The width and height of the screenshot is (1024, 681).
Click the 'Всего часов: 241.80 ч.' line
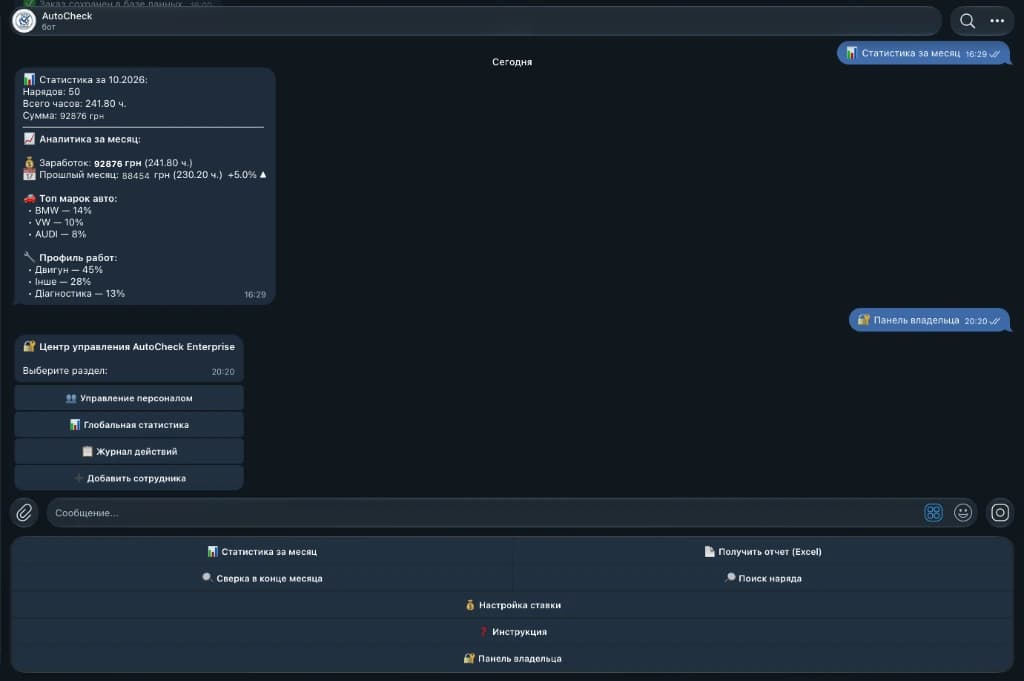pos(74,103)
